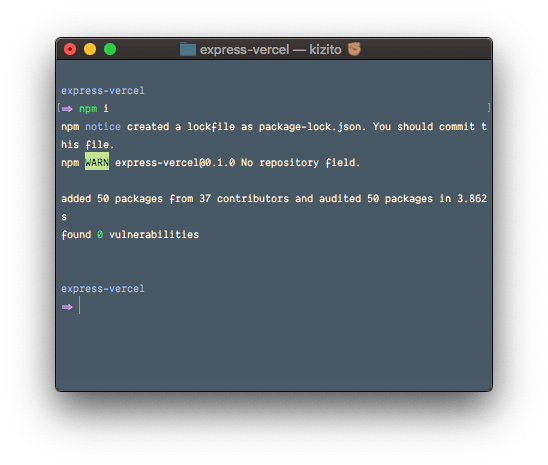Minimize the terminal with the yellow button
The height and width of the screenshot is (465, 548).
click(x=90, y=49)
